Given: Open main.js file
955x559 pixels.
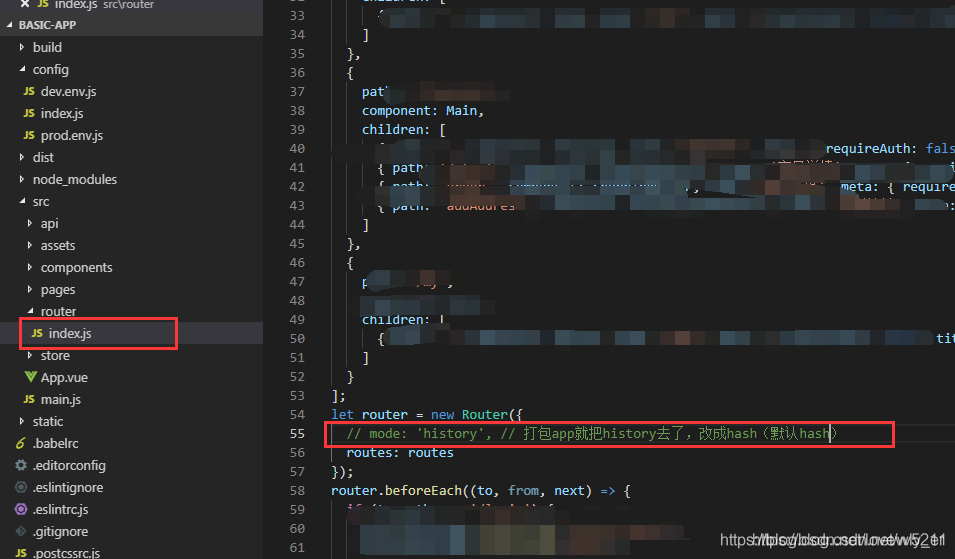Looking at the screenshot, I should coord(61,399).
